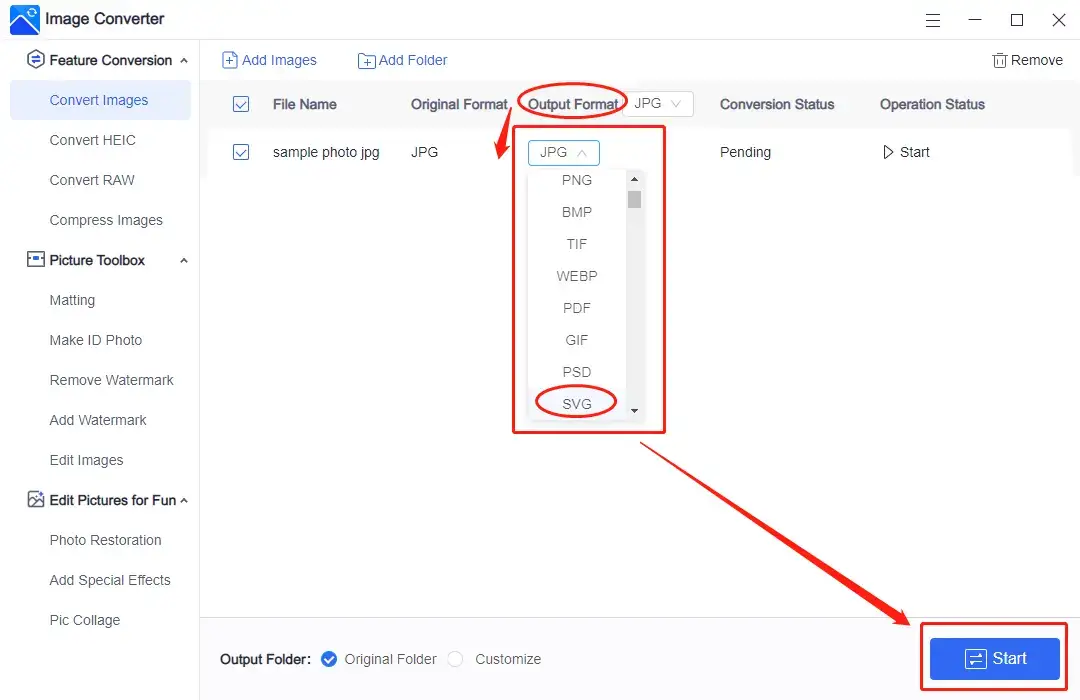The width and height of the screenshot is (1080, 700).
Task: Open the JPG output format dropdown in header
Action: (x=658, y=103)
